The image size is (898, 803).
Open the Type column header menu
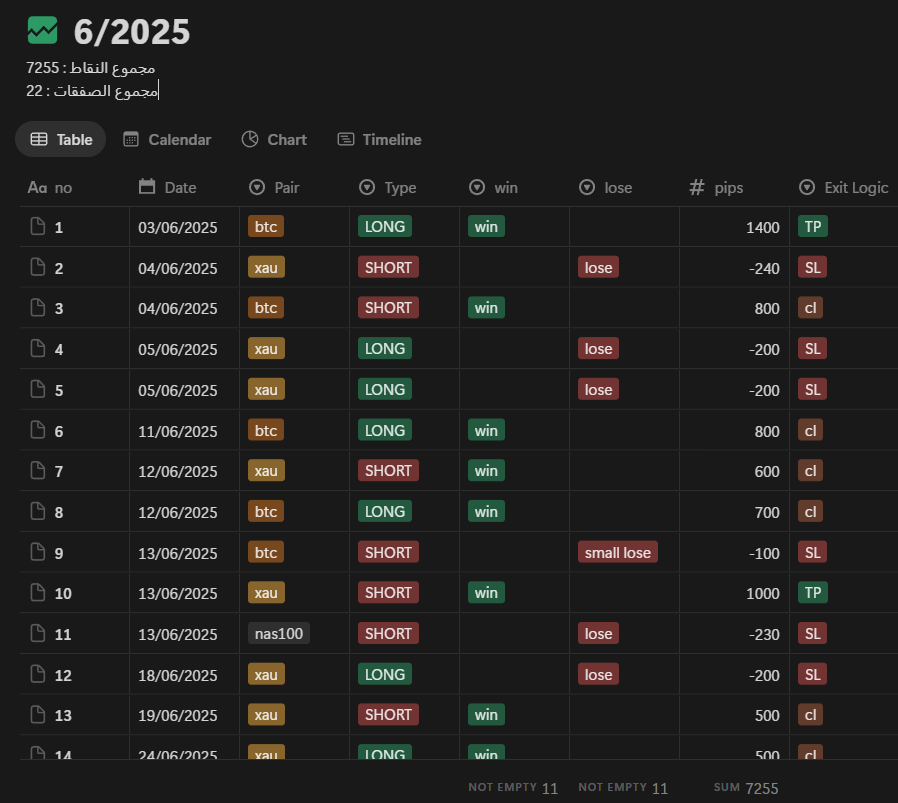tap(388, 187)
